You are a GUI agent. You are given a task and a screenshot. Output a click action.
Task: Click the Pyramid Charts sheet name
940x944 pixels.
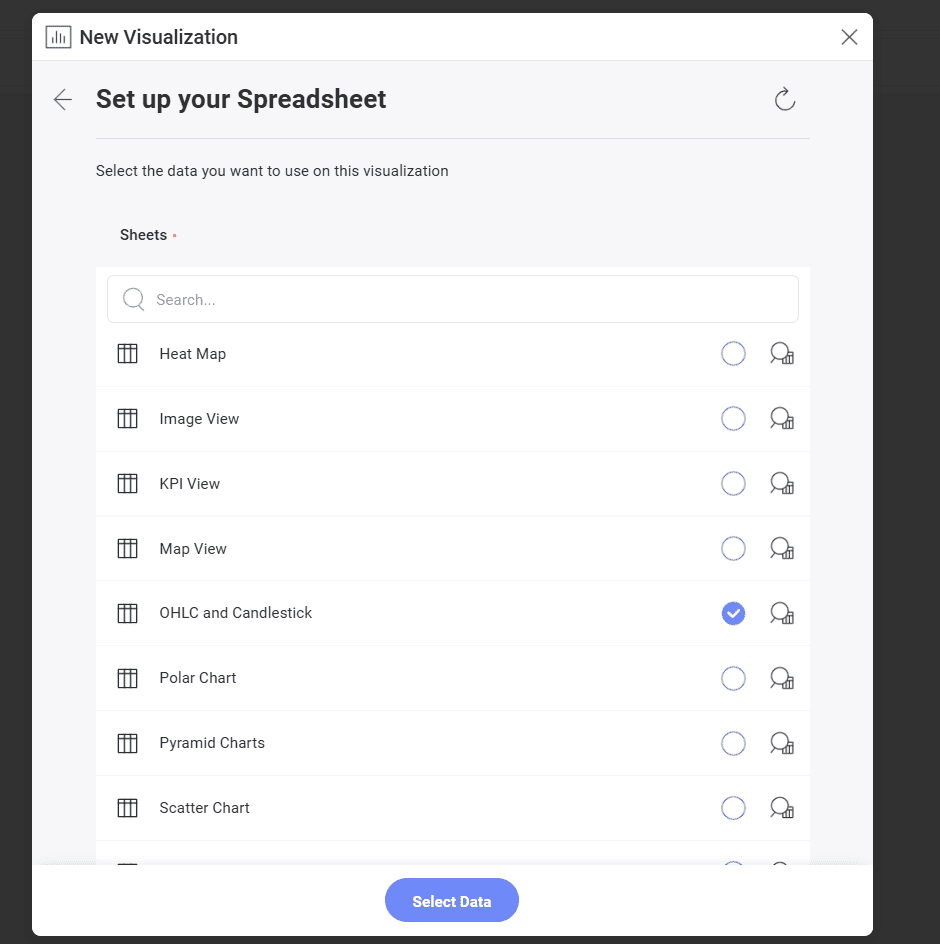point(212,743)
